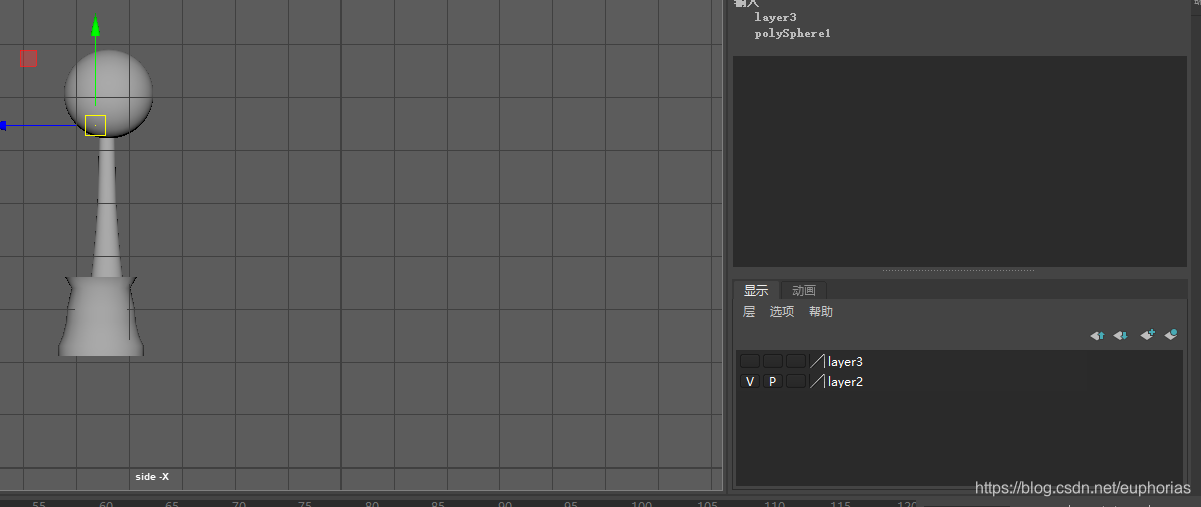Create layer from selected objects icon
The image size is (1201, 507).
[1170, 336]
